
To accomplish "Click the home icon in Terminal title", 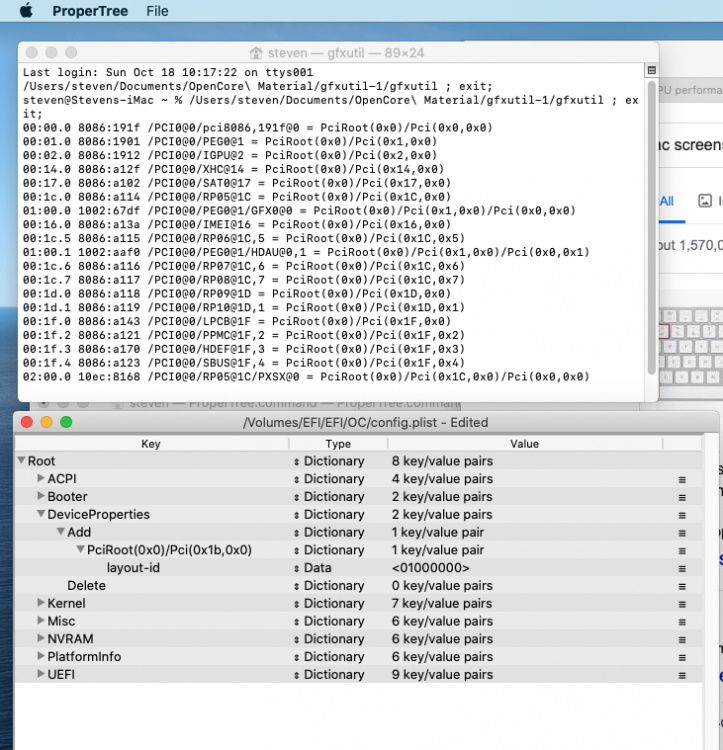I will coord(256,53).
